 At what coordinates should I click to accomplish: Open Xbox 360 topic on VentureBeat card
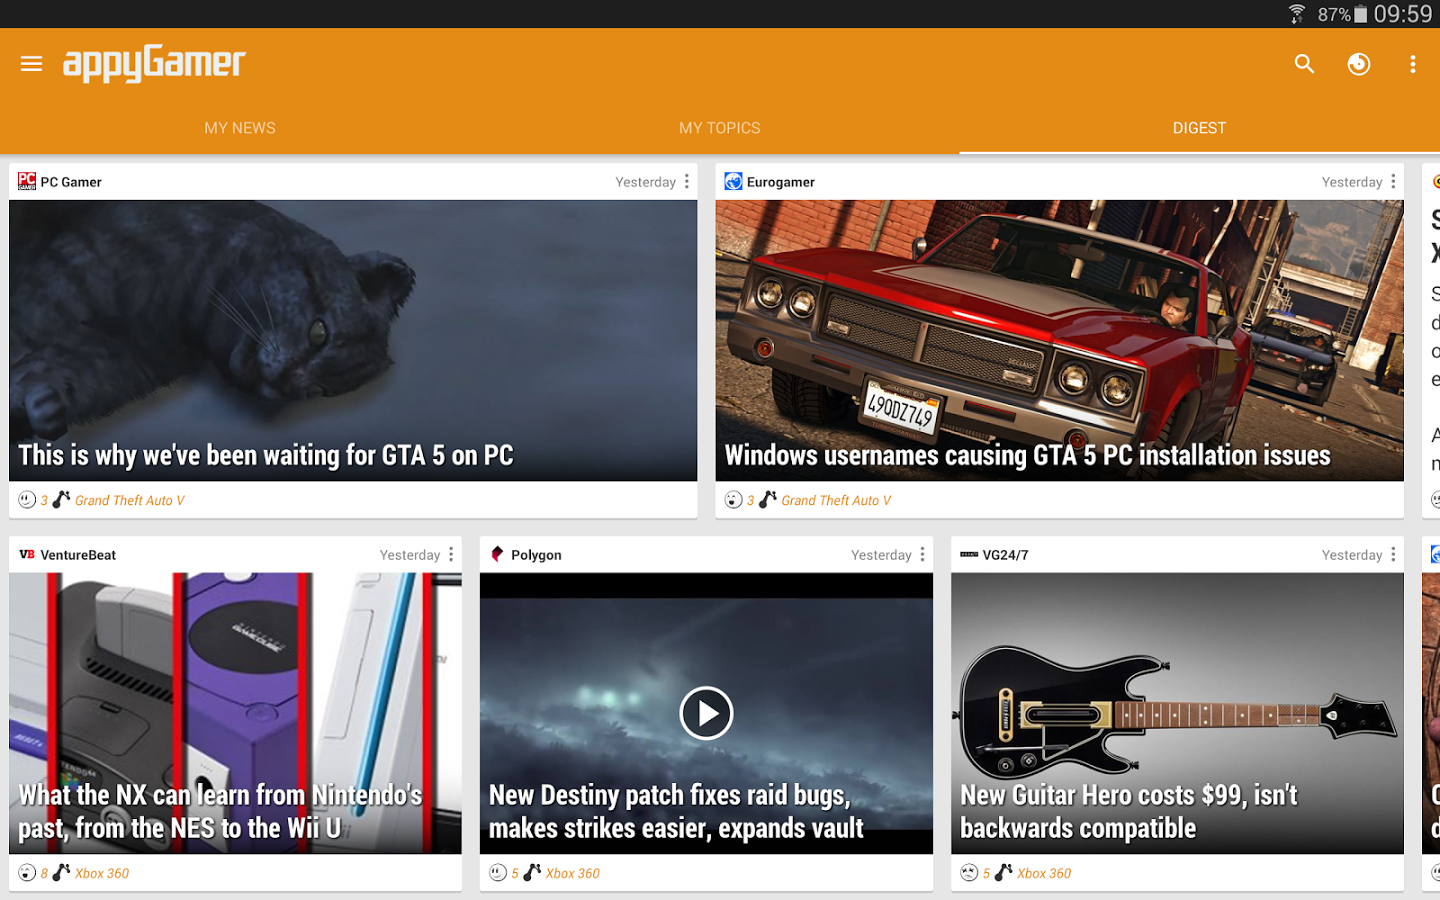[x=102, y=873]
